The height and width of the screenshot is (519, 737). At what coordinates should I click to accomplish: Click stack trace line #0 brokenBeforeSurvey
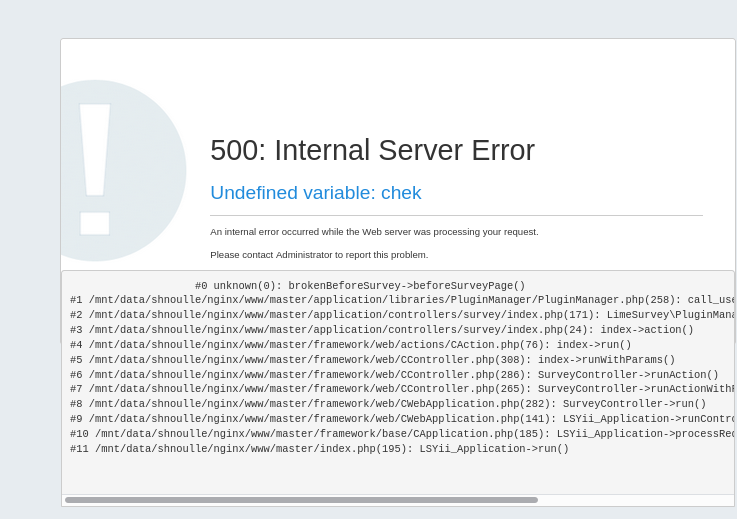tap(360, 286)
